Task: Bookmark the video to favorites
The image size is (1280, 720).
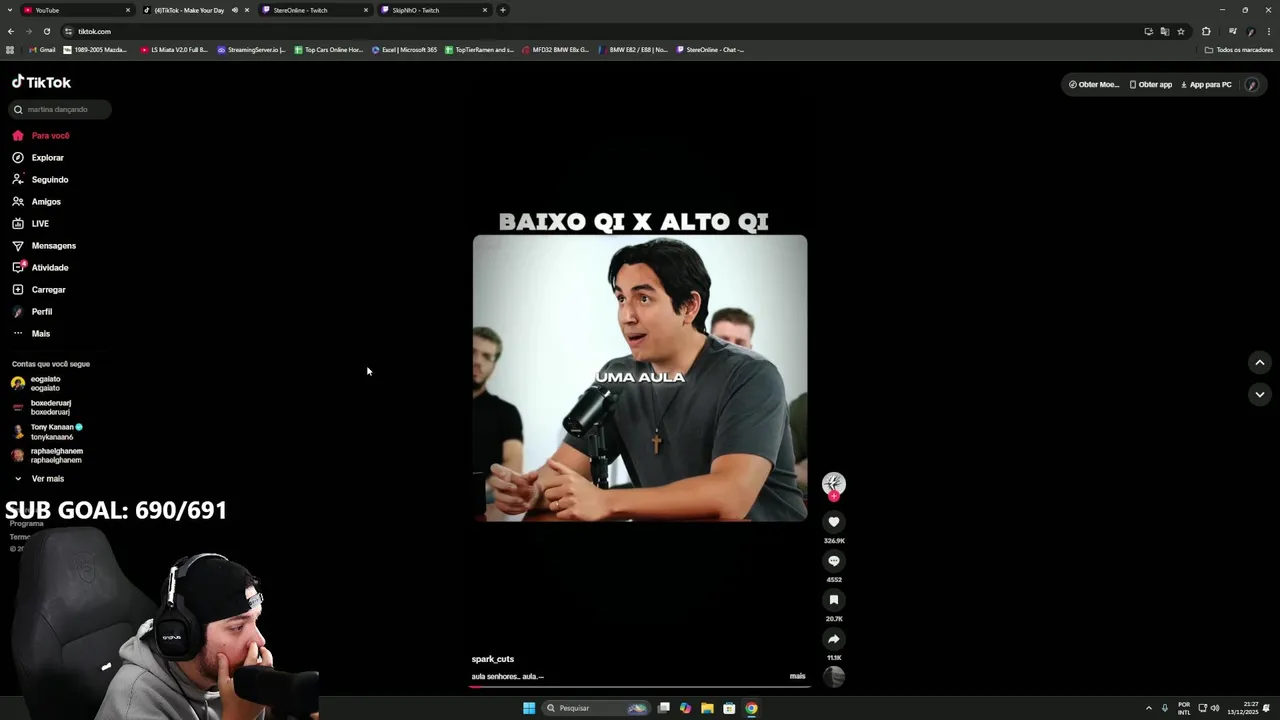Action: click(x=834, y=600)
